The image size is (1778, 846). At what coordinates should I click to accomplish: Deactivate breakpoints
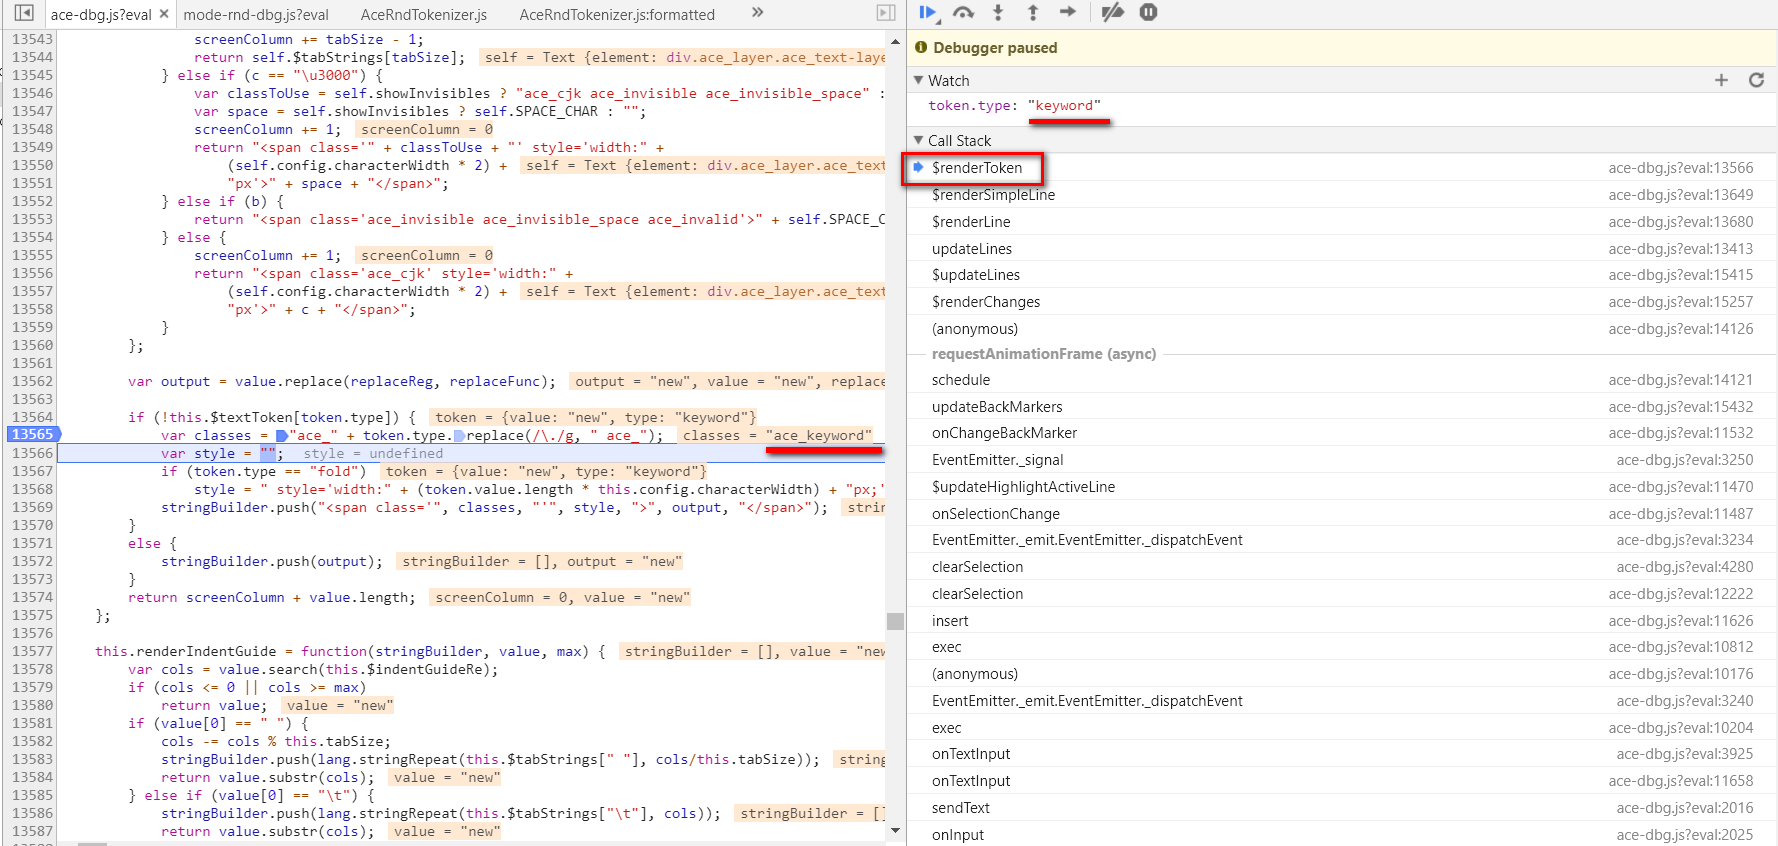1112,12
